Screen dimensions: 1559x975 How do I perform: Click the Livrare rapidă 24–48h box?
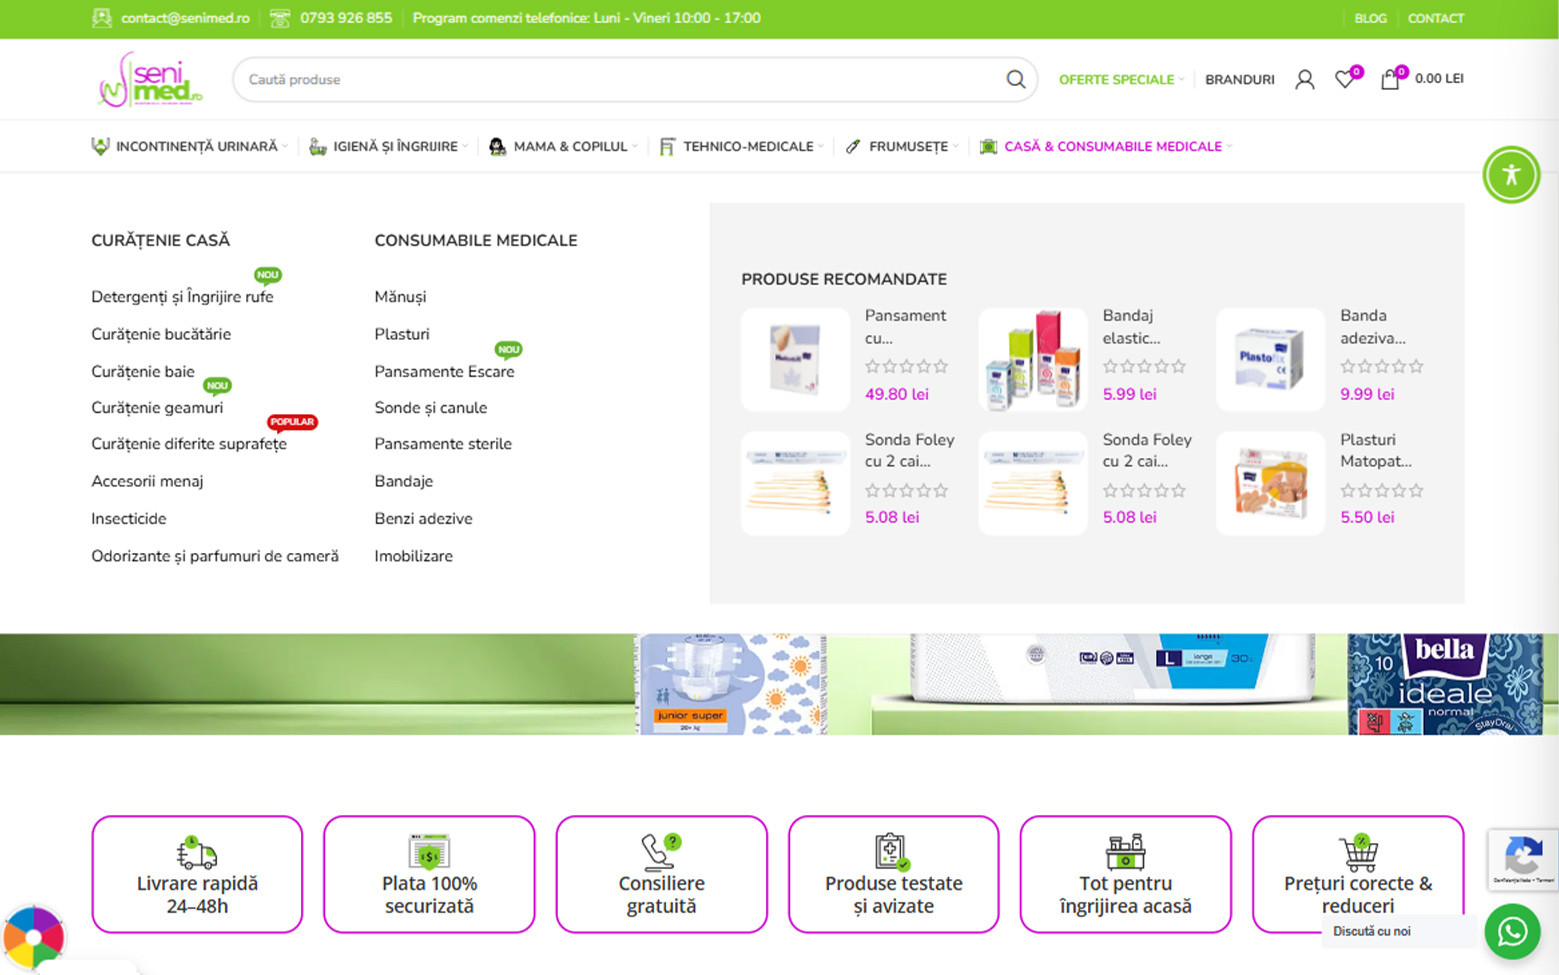click(x=197, y=874)
